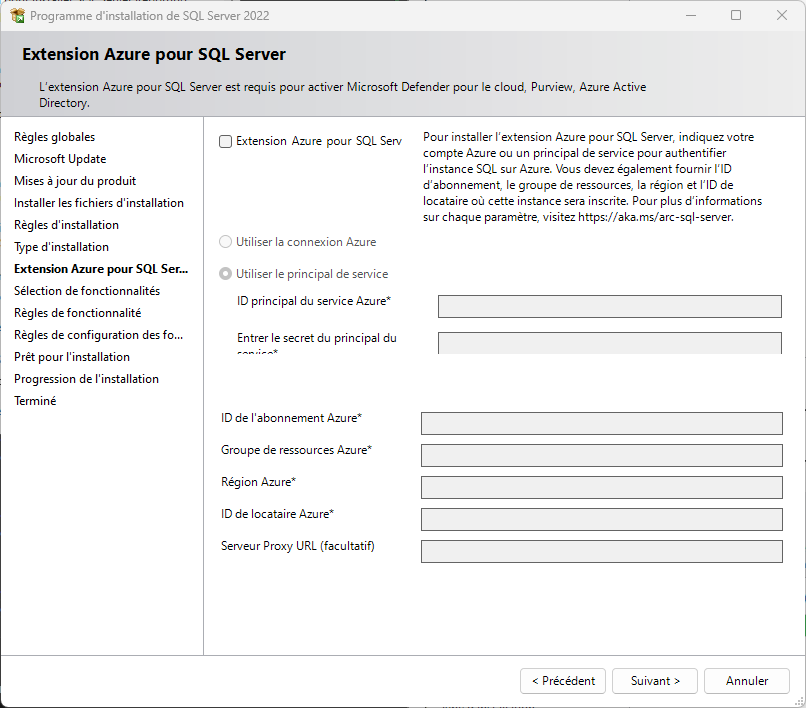806x708 pixels.
Task: Click the 'Région Azure' input field
Action: (601, 487)
